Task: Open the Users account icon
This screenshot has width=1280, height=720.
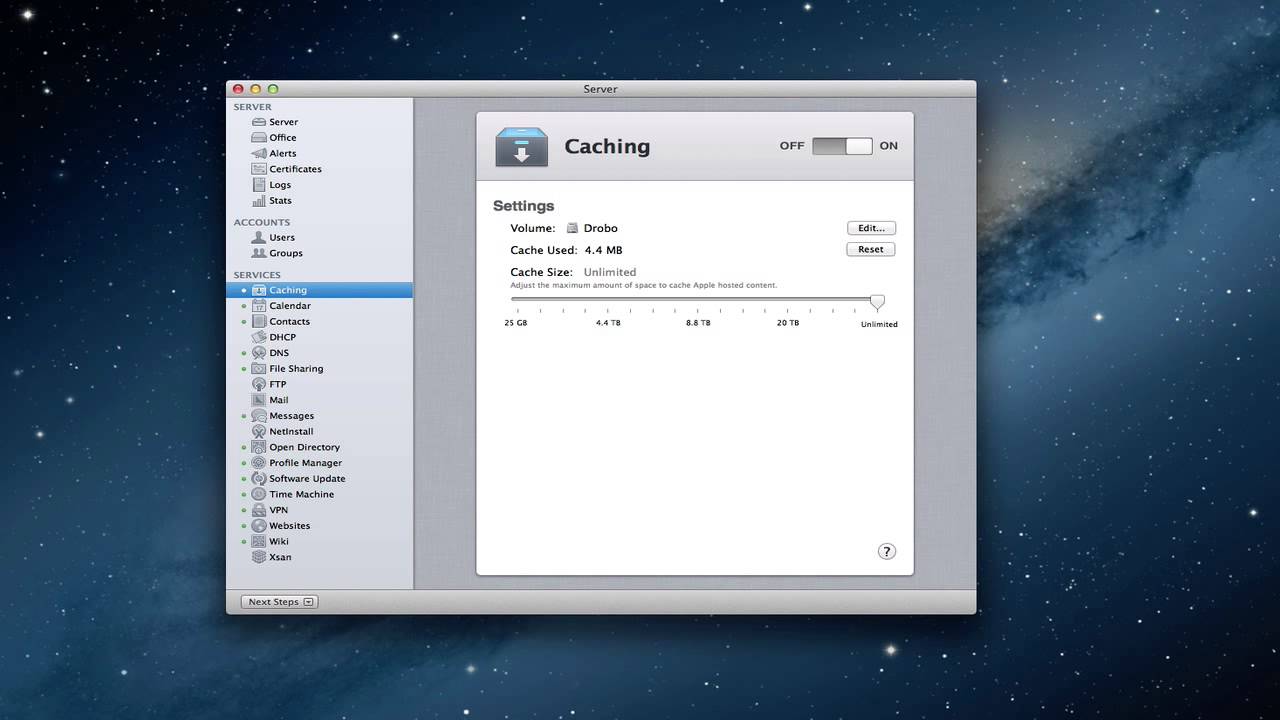Action: pyautogui.click(x=259, y=237)
